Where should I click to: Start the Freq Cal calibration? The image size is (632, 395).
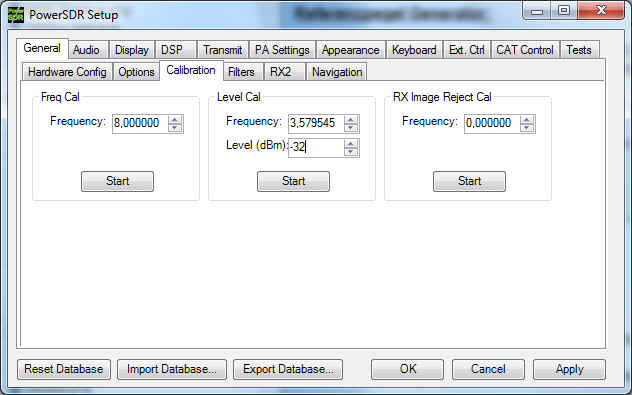(x=117, y=181)
